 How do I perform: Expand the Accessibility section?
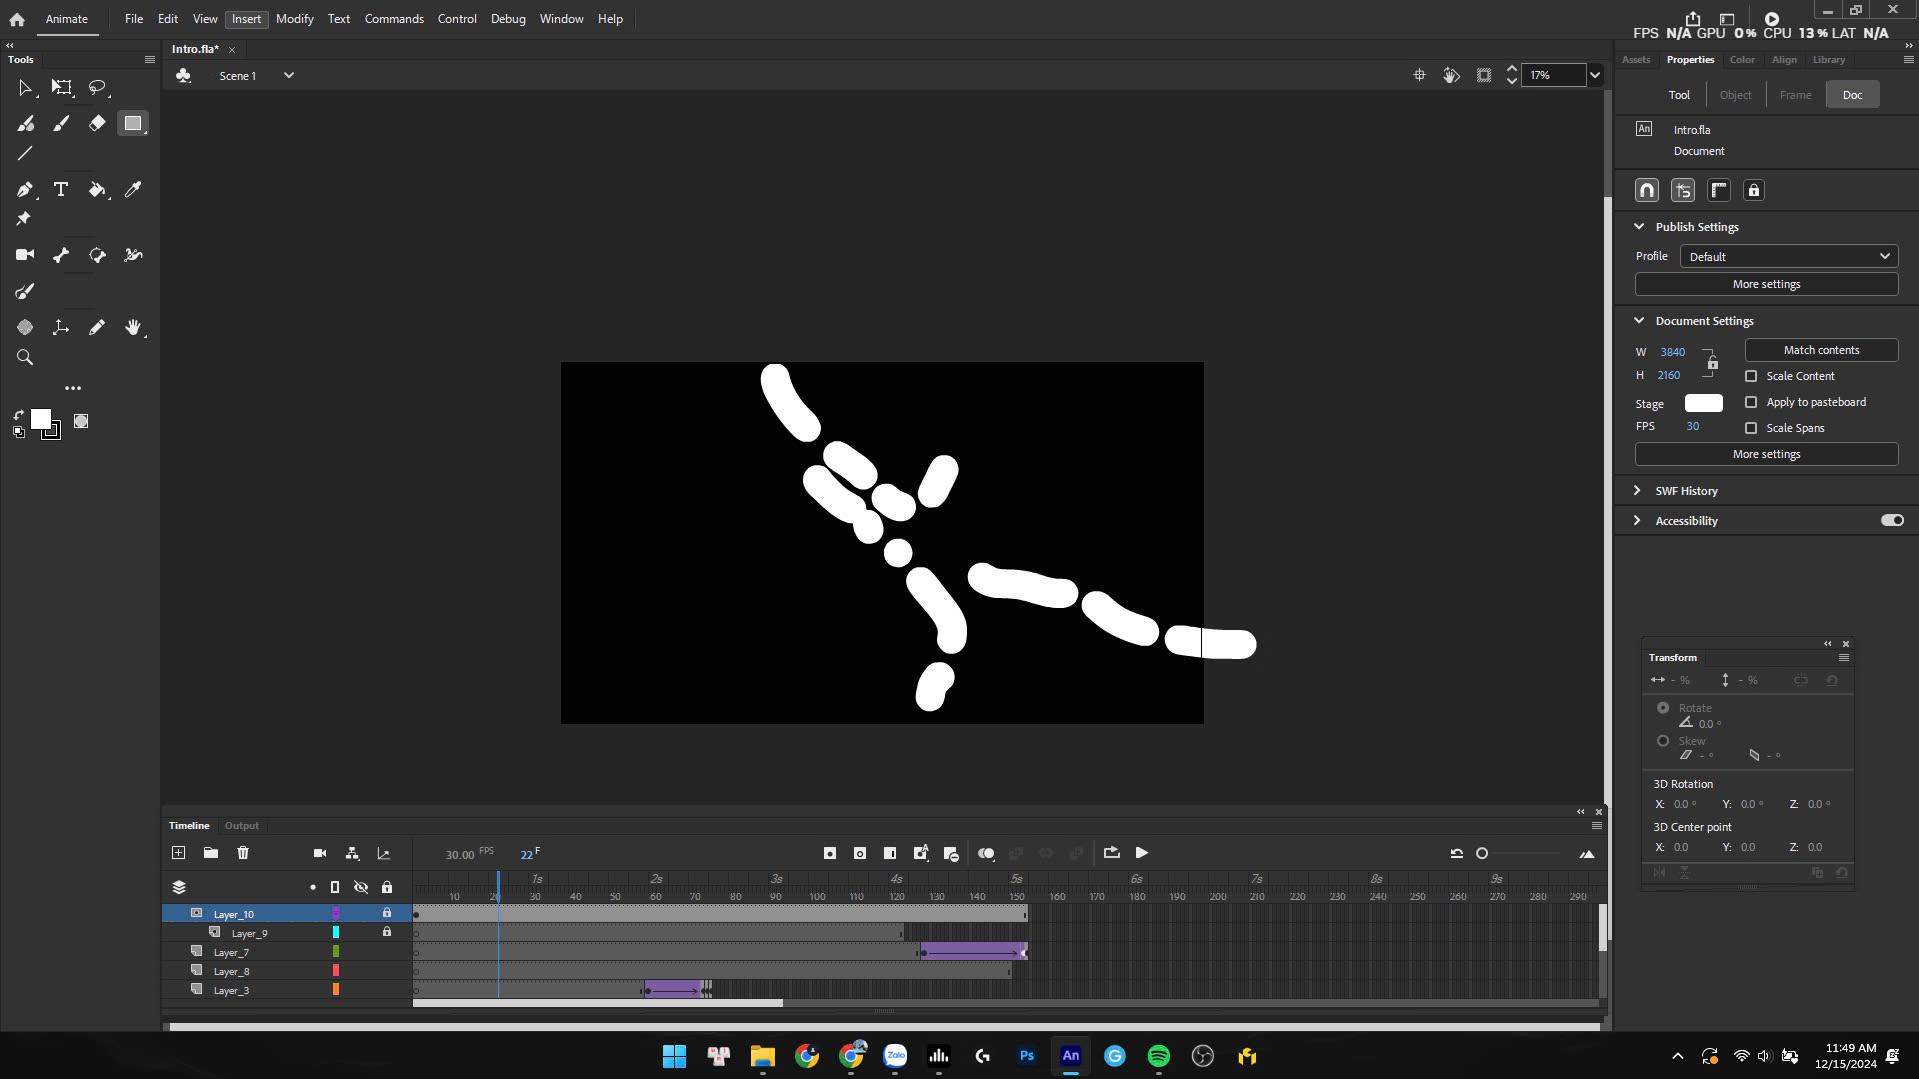[1637, 521]
